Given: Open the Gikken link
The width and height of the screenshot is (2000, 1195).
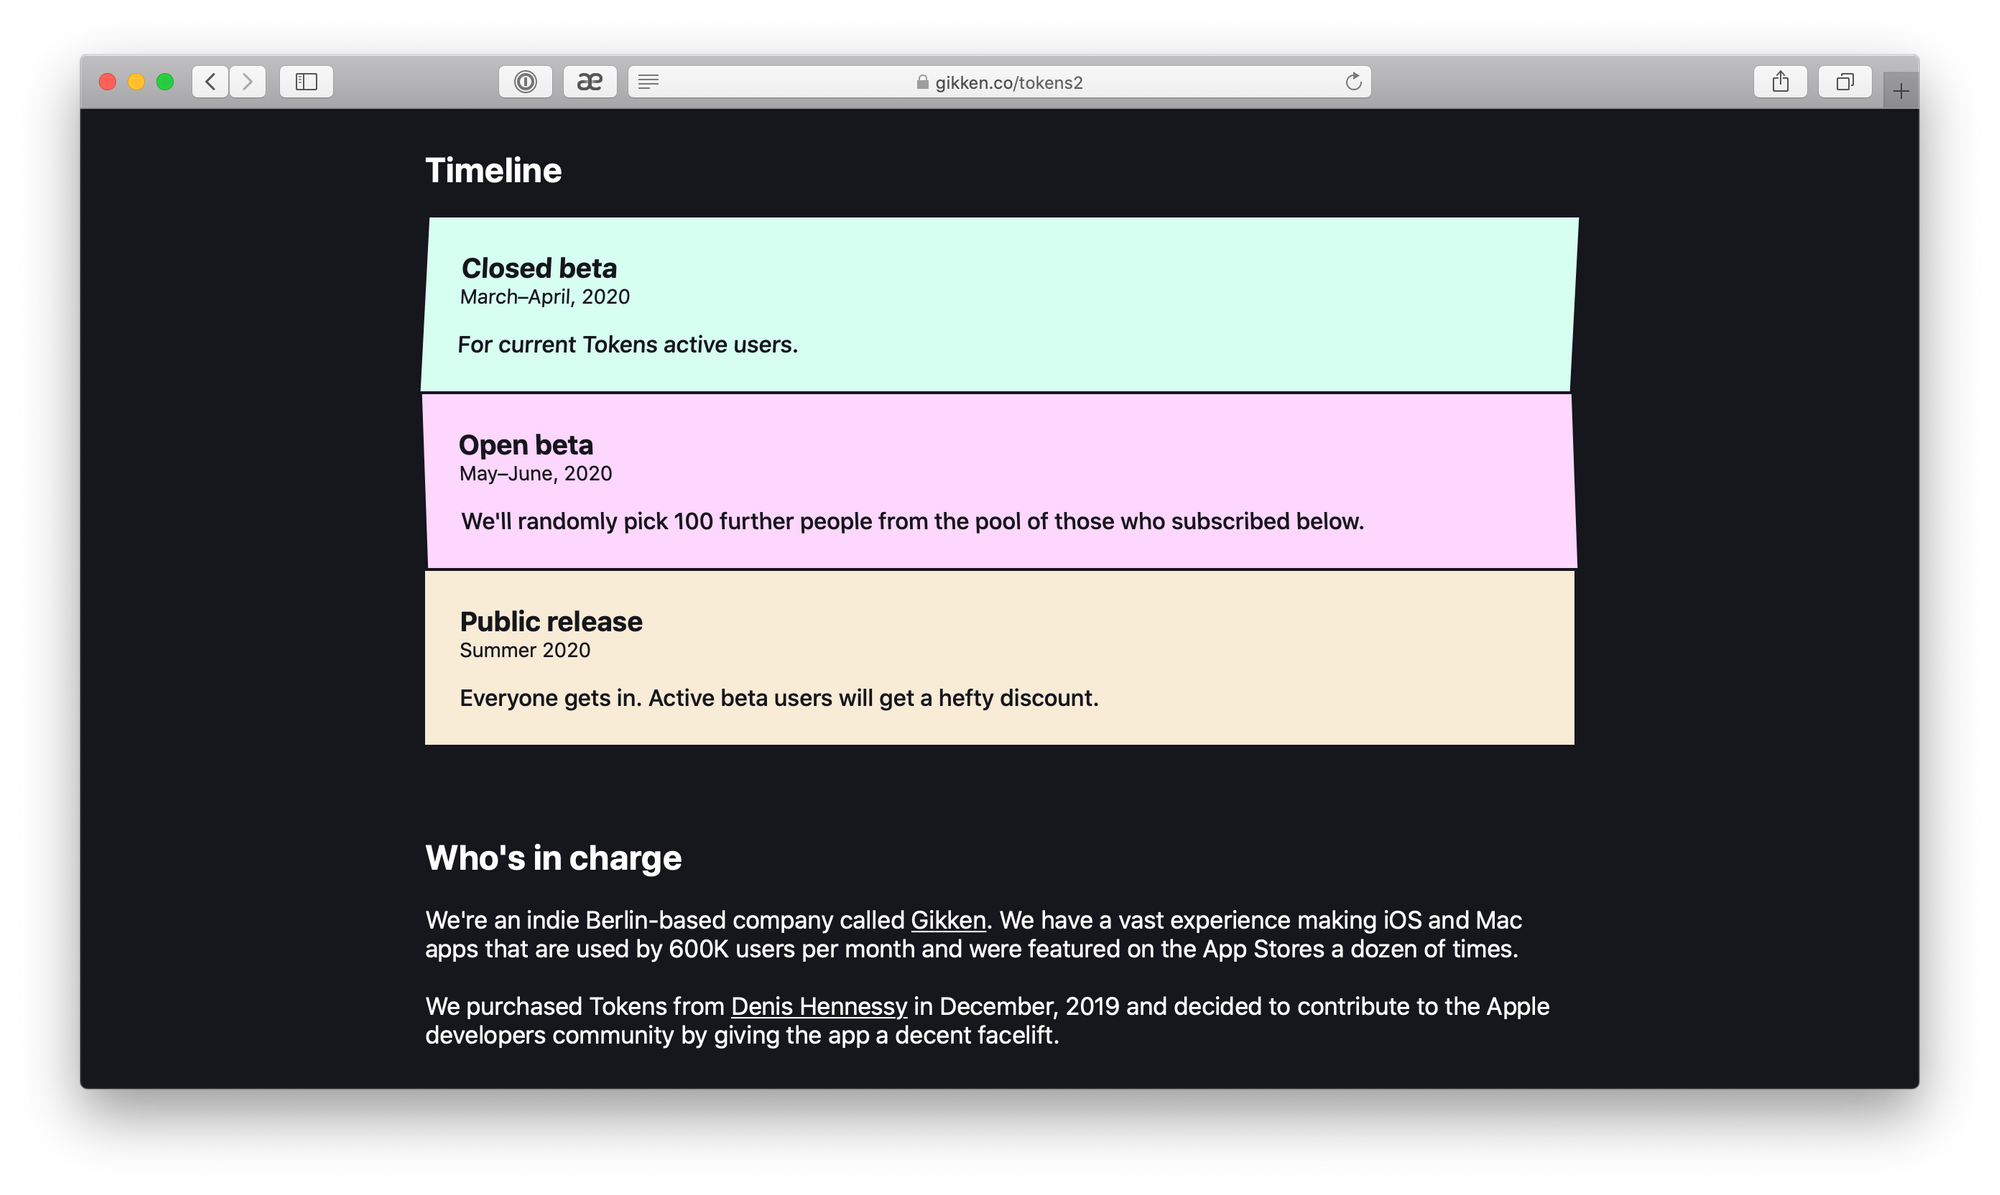Looking at the screenshot, I should click(948, 920).
